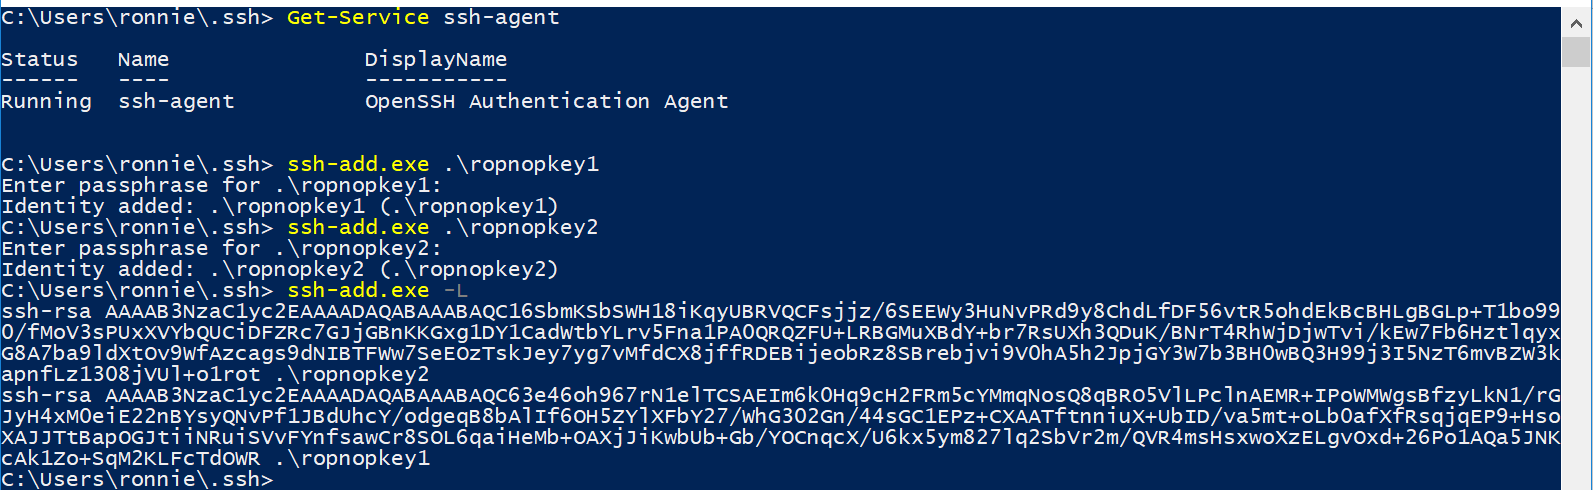Click the Enter passphrase for ropnopkey1 line
This screenshot has height=490, width=1593.
click(x=222, y=186)
